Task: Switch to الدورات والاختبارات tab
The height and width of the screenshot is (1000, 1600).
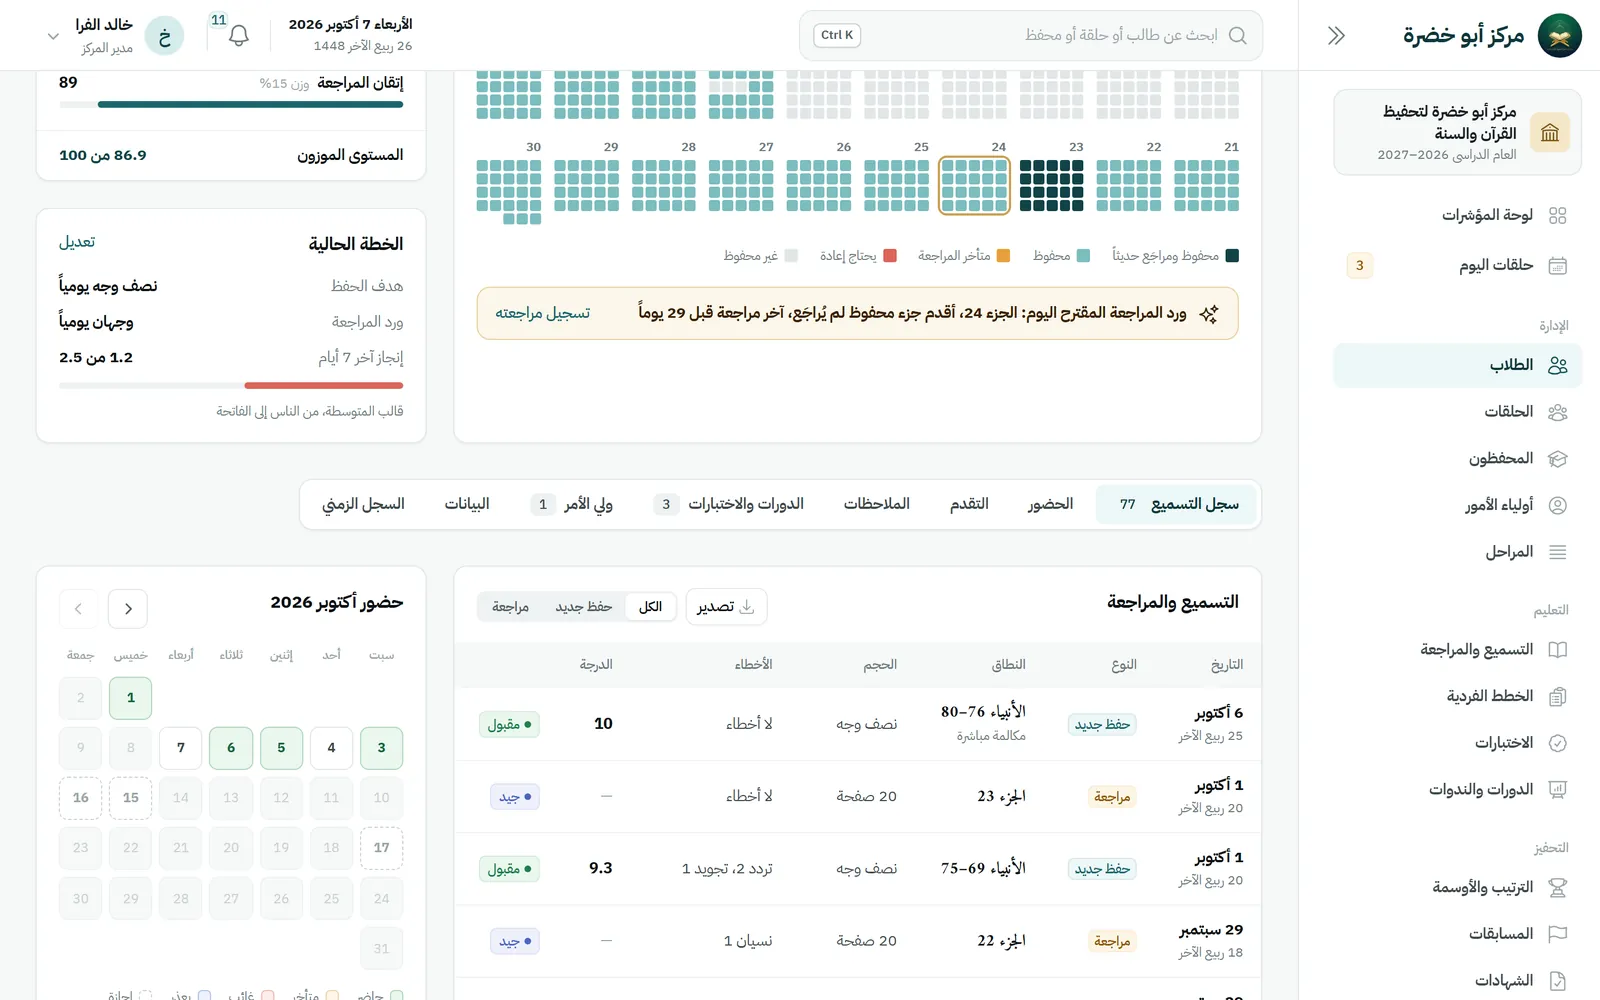Action: [x=728, y=504]
